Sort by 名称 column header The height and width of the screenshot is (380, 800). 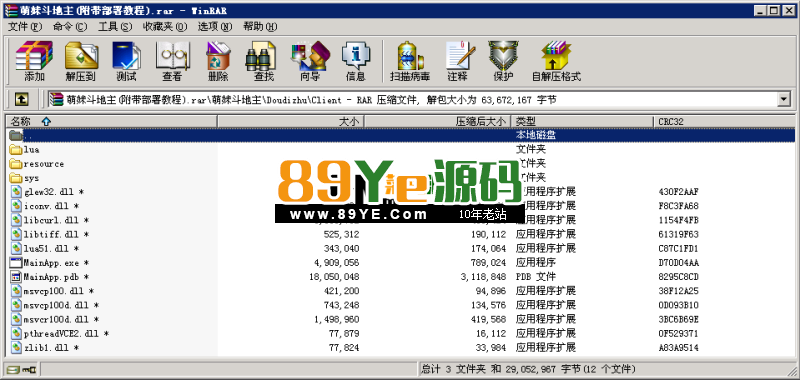click(x=112, y=121)
